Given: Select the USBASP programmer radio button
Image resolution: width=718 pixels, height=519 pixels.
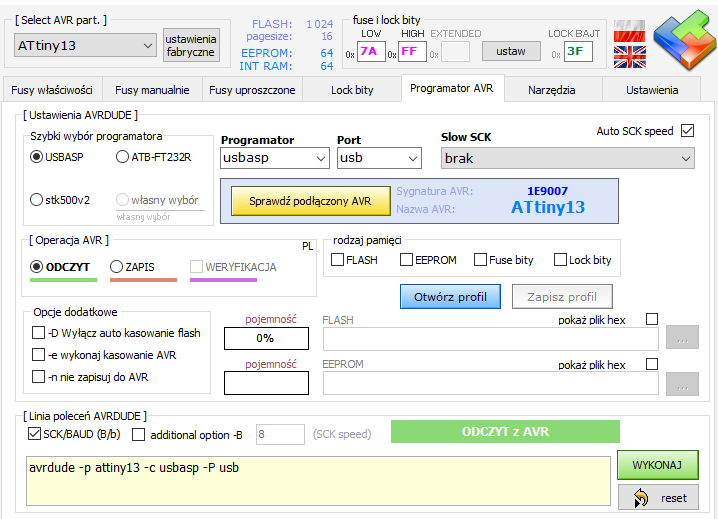Looking at the screenshot, I should [x=37, y=156].
